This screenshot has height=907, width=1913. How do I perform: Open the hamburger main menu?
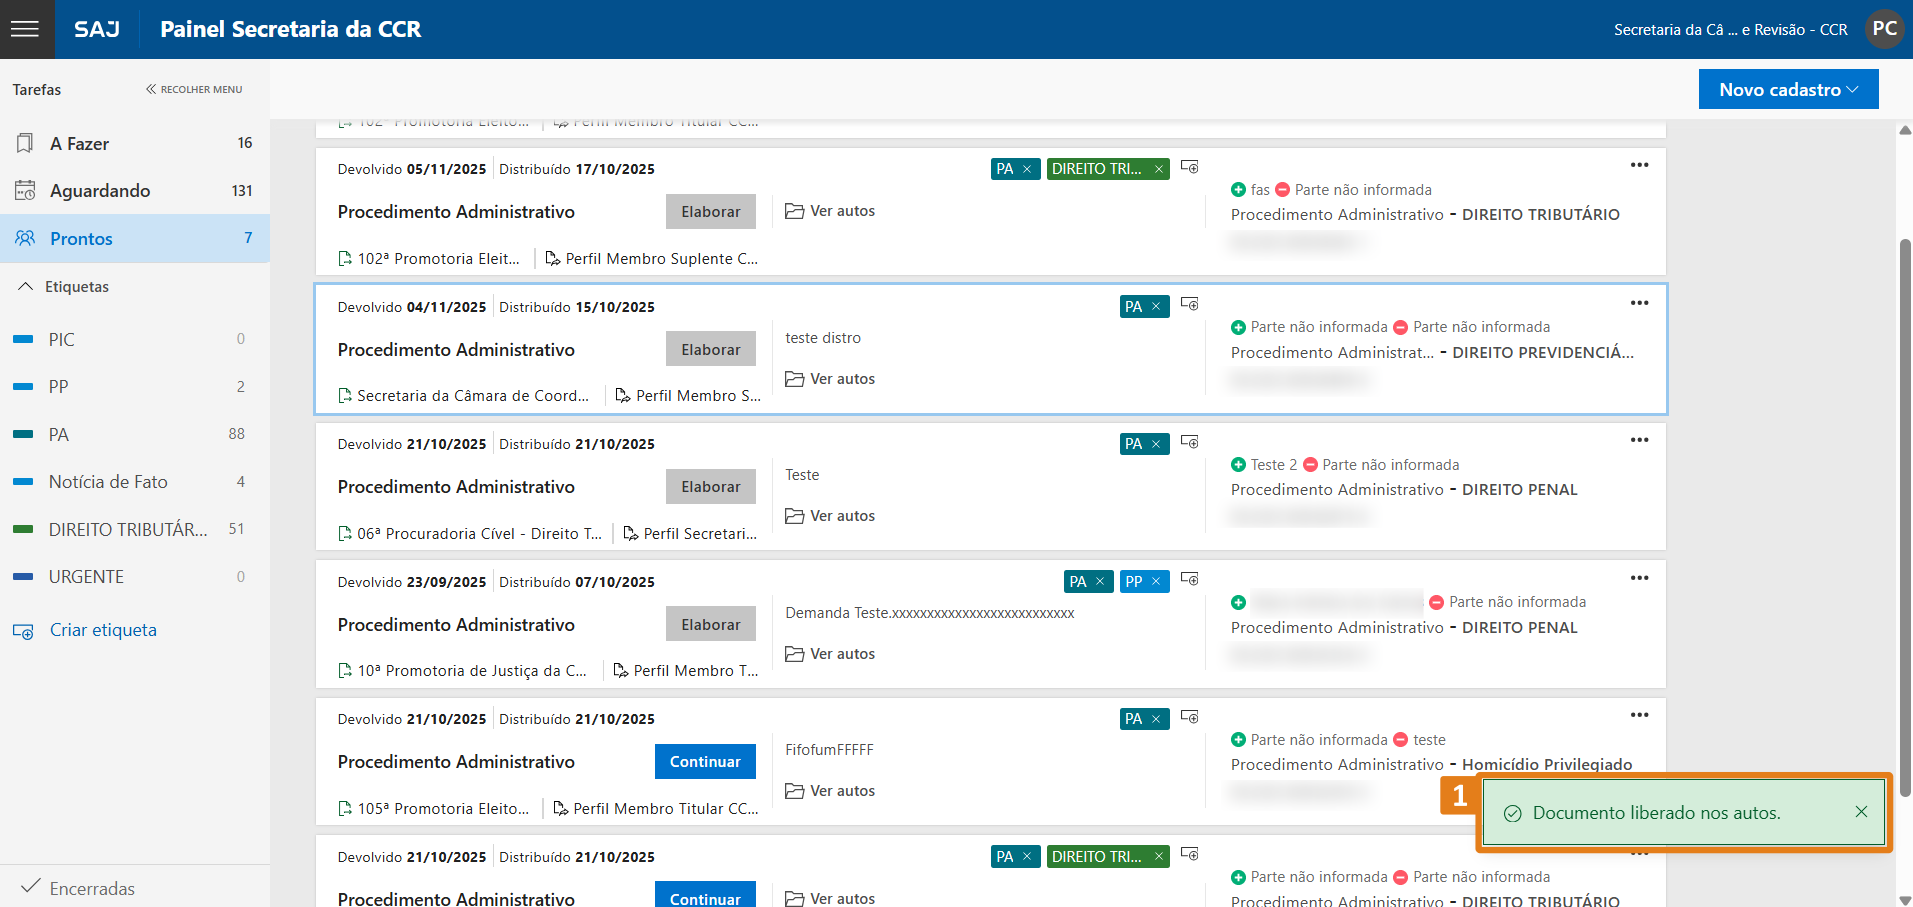coord(25,29)
